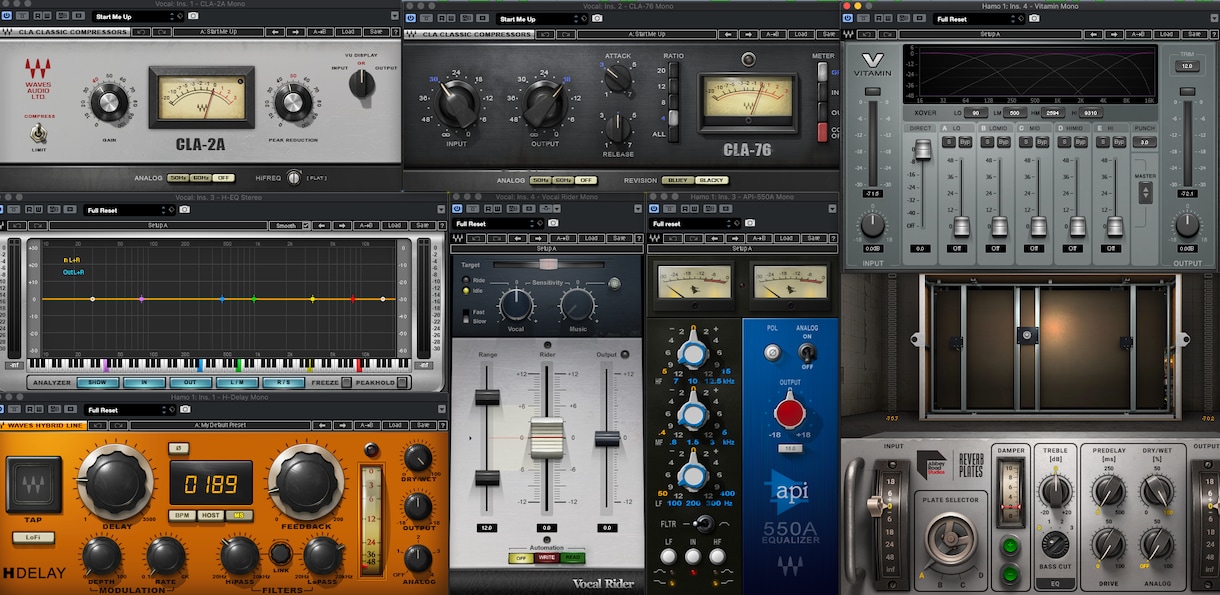
Task: Take a snapshot with the CLA-2A camera icon
Action: (x=193, y=17)
